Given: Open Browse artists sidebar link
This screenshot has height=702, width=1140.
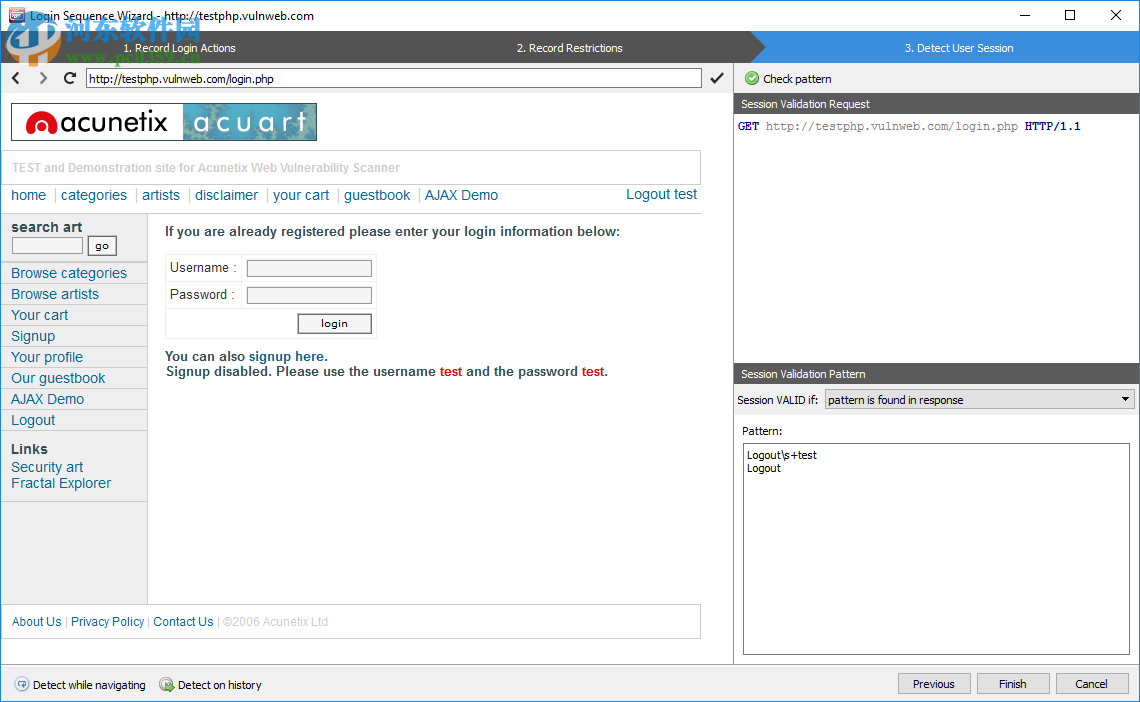Looking at the screenshot, I should [55, 294].
